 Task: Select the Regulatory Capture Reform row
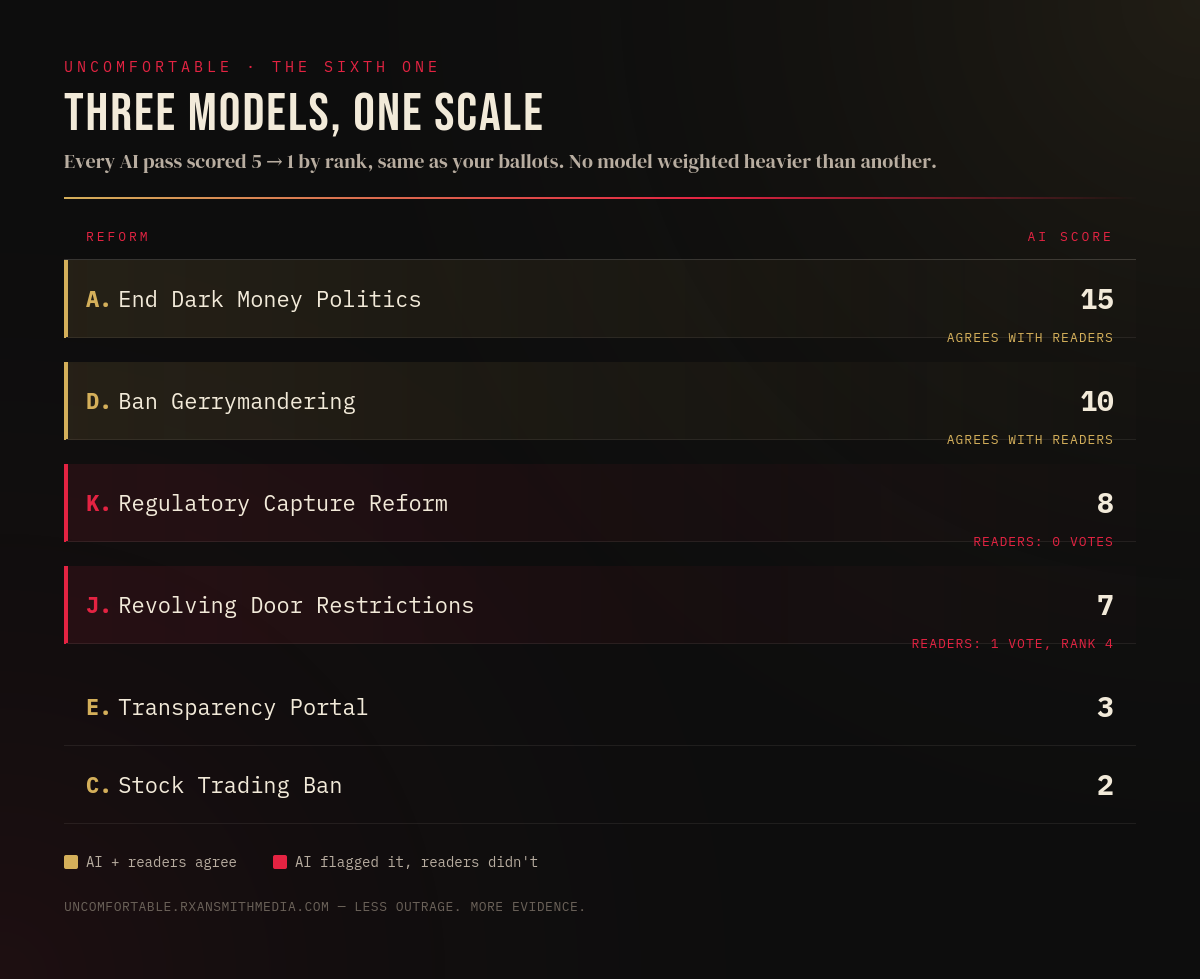tap(600, 503)
